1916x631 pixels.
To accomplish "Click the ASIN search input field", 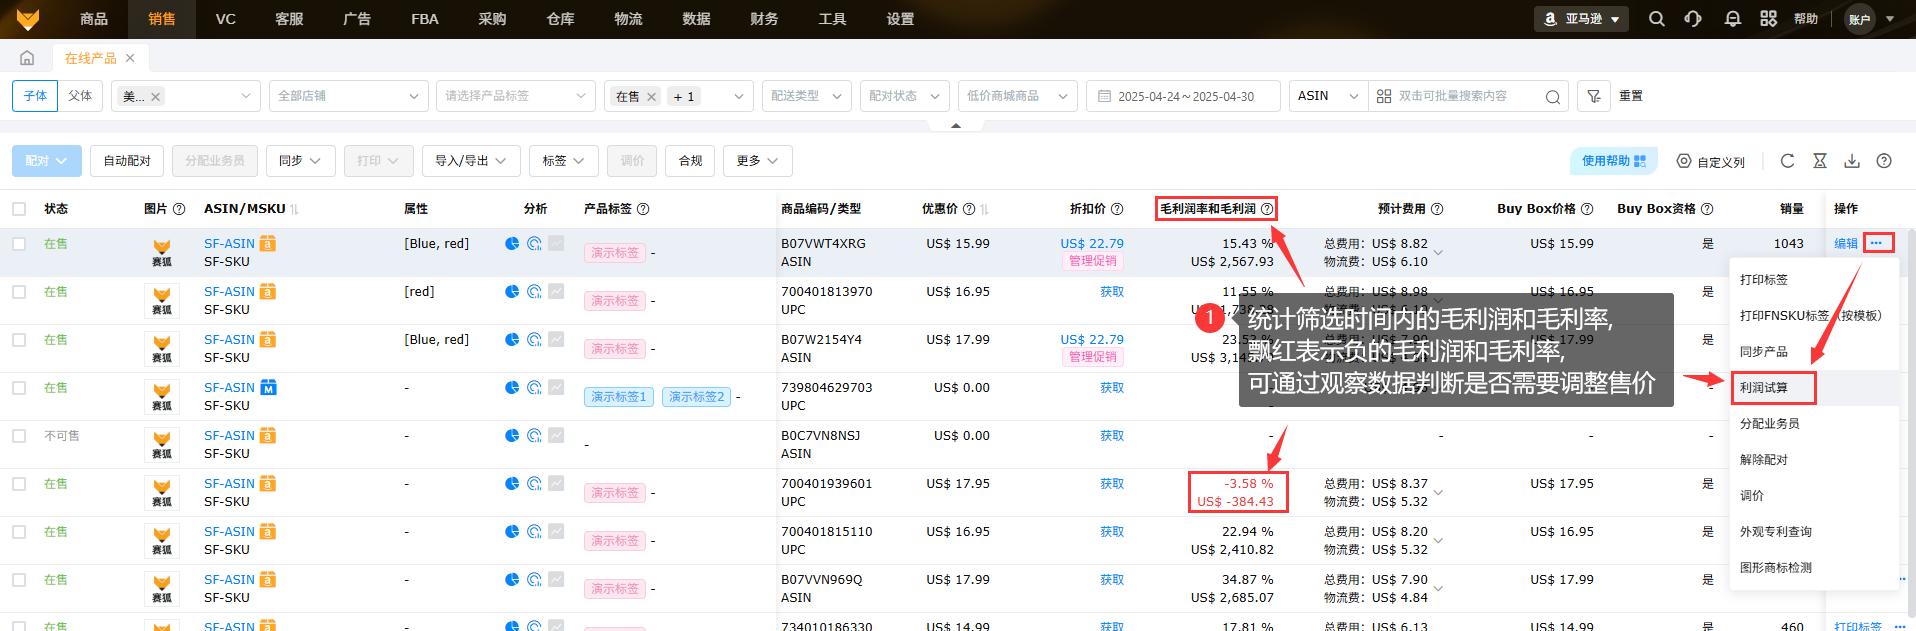I will 1460,96.
